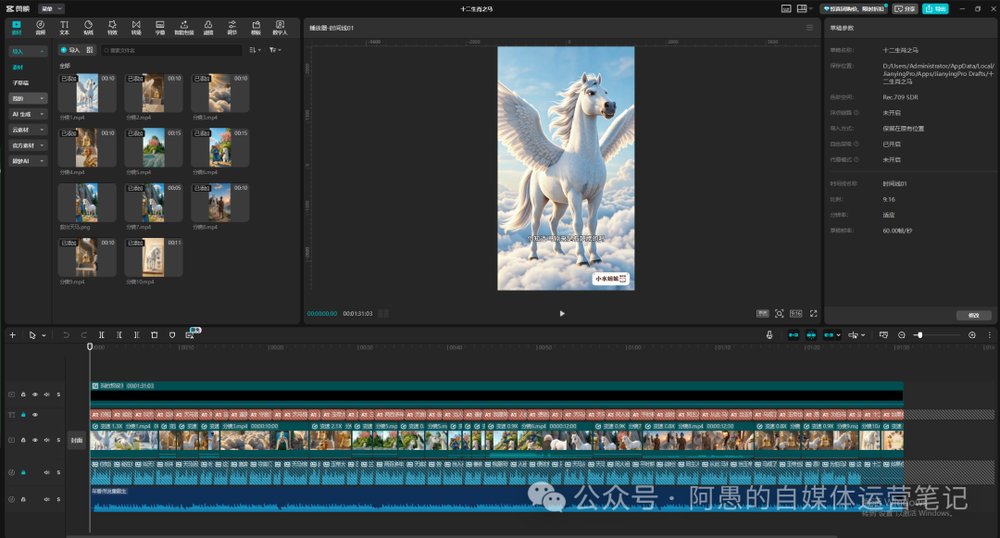The image size is (1000, 538).
Task: Select the 子草稿 sidebar item
Action: pos(21,83)
